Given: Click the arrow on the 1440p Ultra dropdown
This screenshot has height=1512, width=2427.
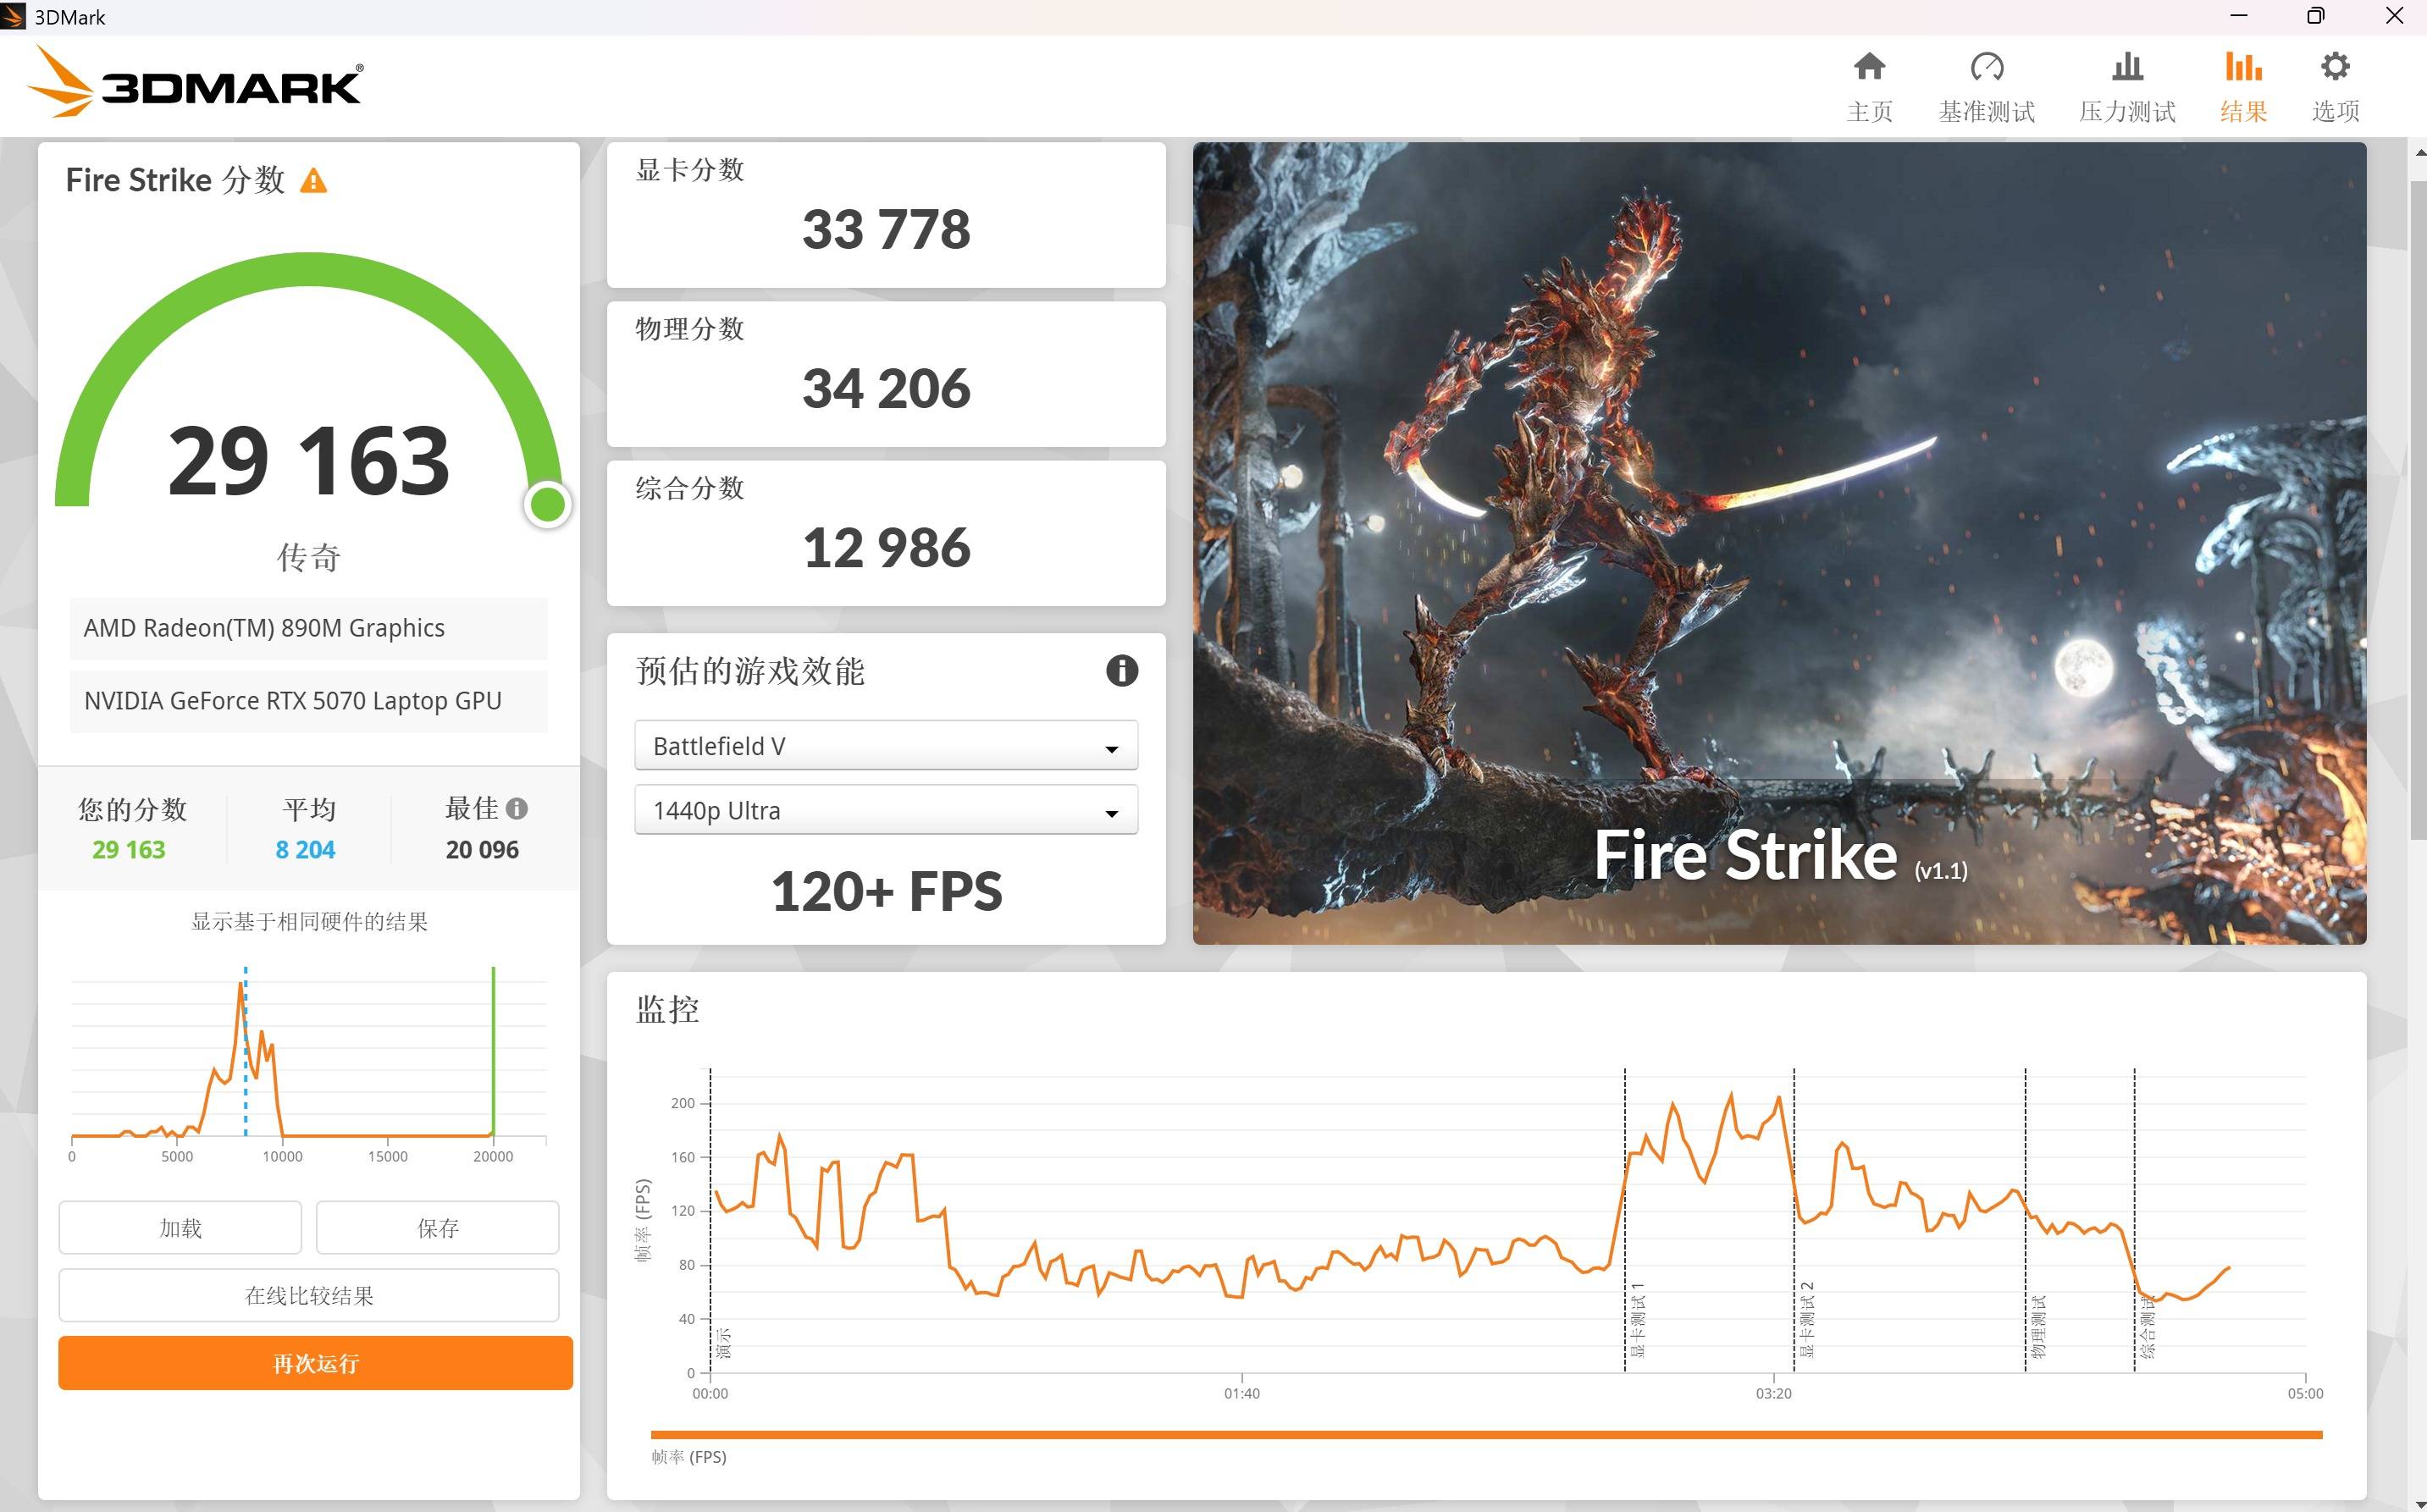Looking at the screenshot, I should click(x=1111, y=813).
